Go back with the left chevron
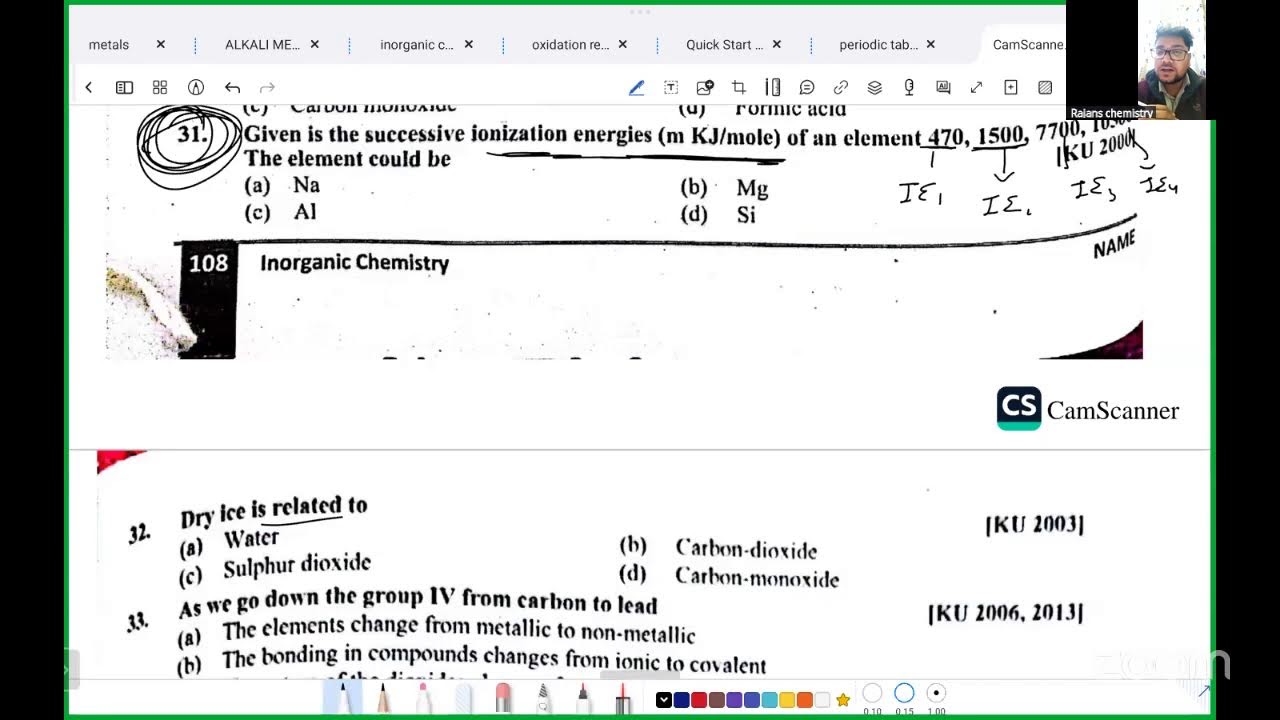1280x720 pixels. click(88, 87)
